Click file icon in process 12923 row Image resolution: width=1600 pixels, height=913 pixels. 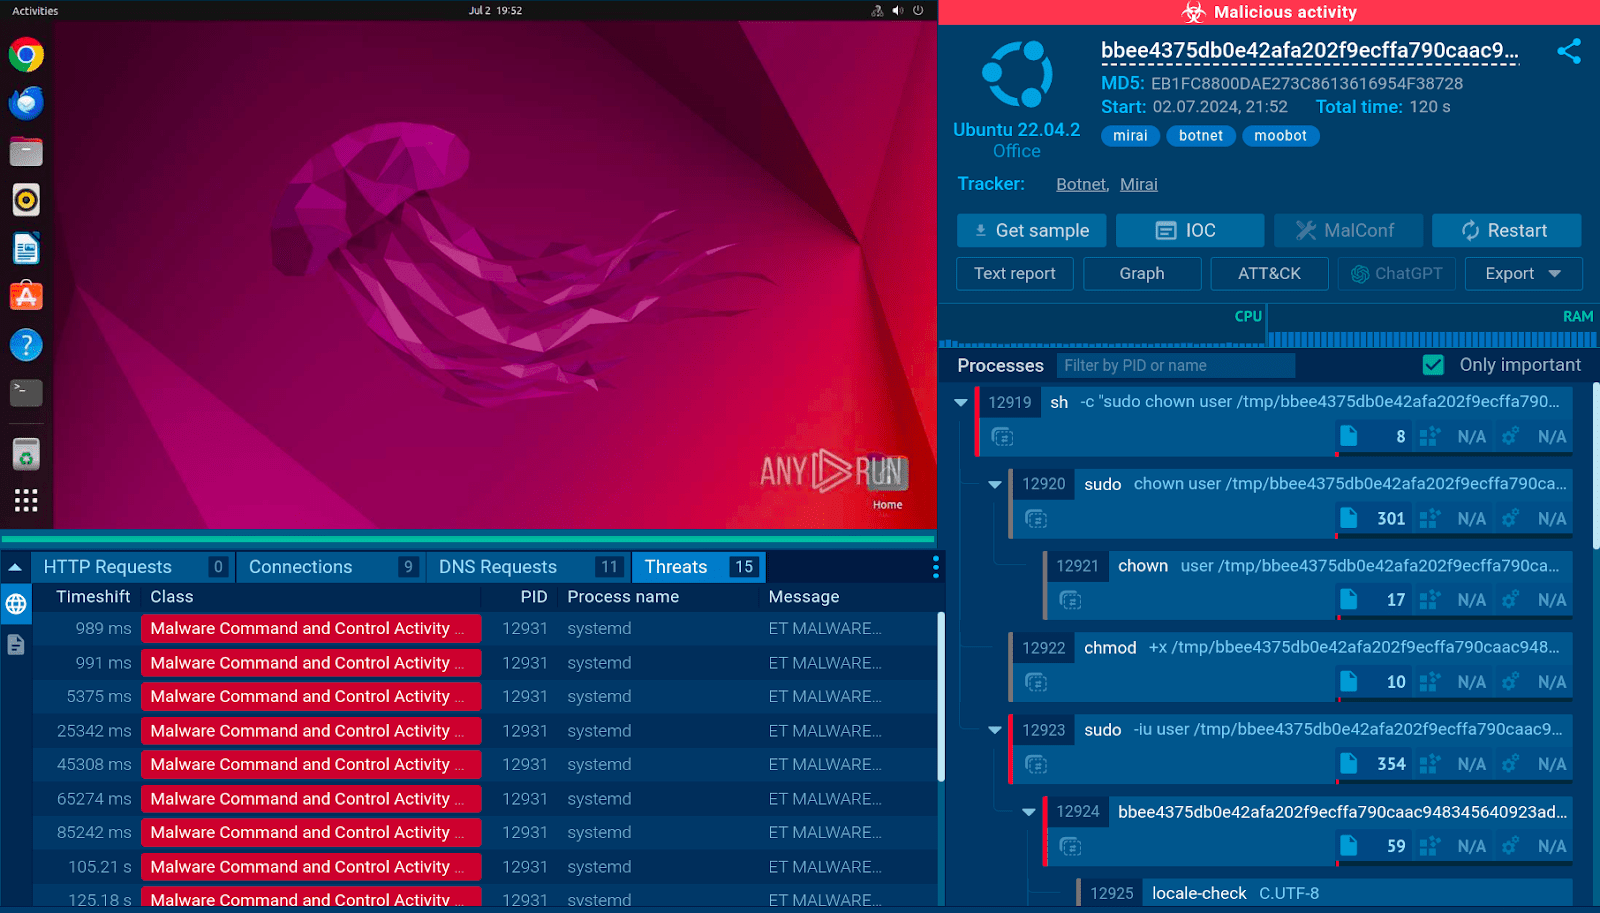point(1348,764)
